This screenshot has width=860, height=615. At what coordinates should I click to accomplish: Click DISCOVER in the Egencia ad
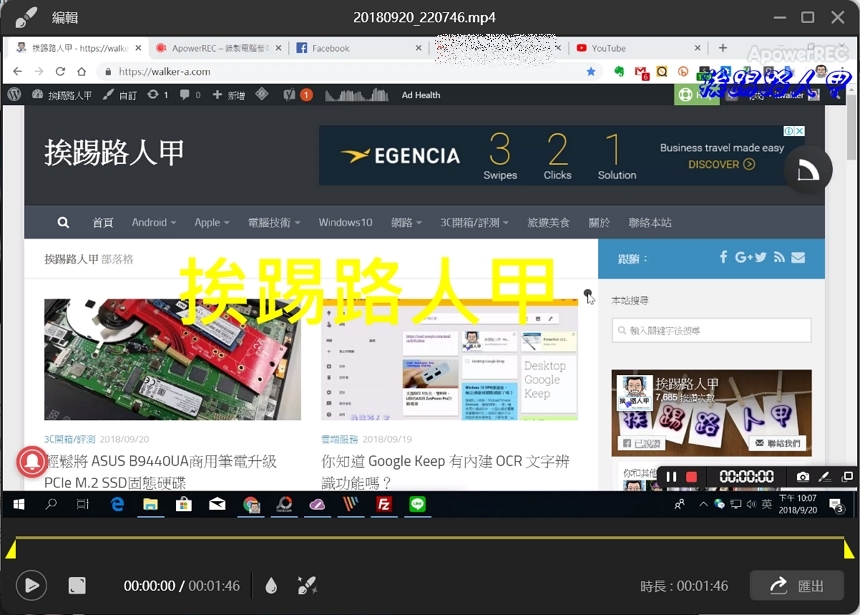point(721,164)
